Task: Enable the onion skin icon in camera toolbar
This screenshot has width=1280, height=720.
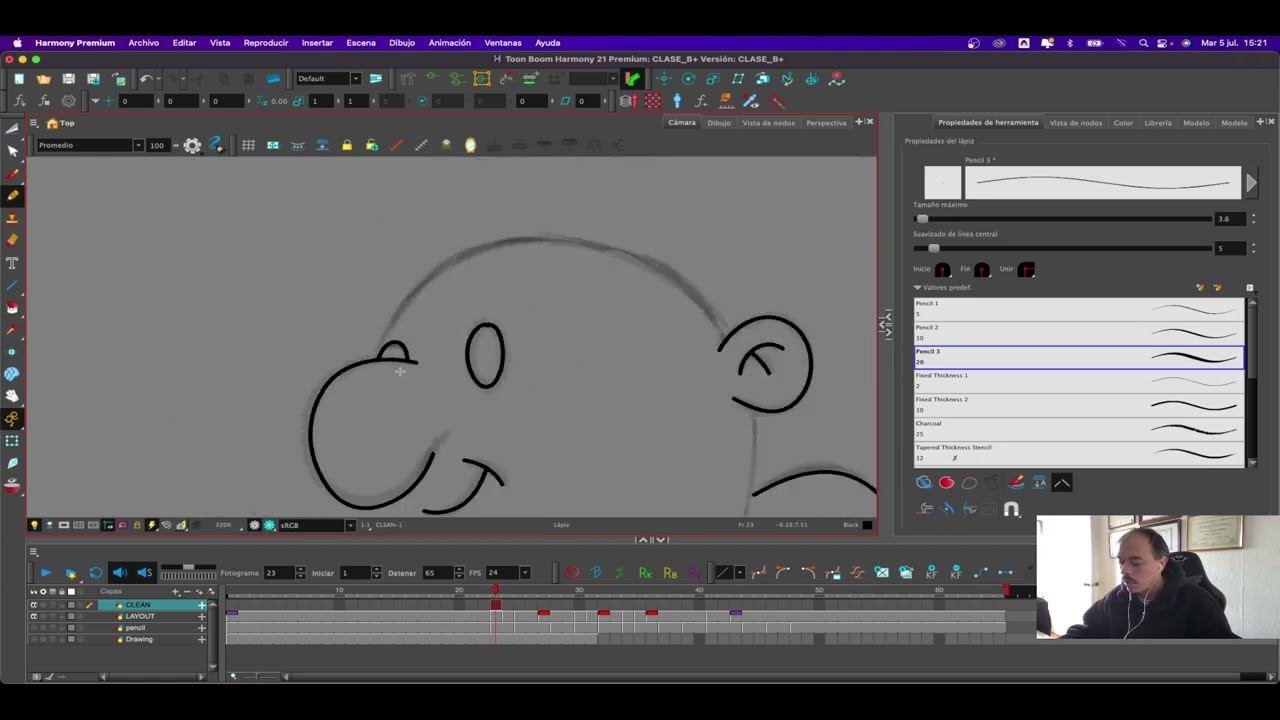Action: (x=470, y=146)
